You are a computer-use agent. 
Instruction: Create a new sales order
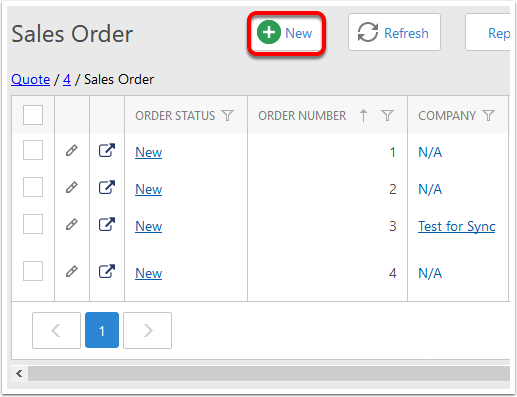coord(286,33)
